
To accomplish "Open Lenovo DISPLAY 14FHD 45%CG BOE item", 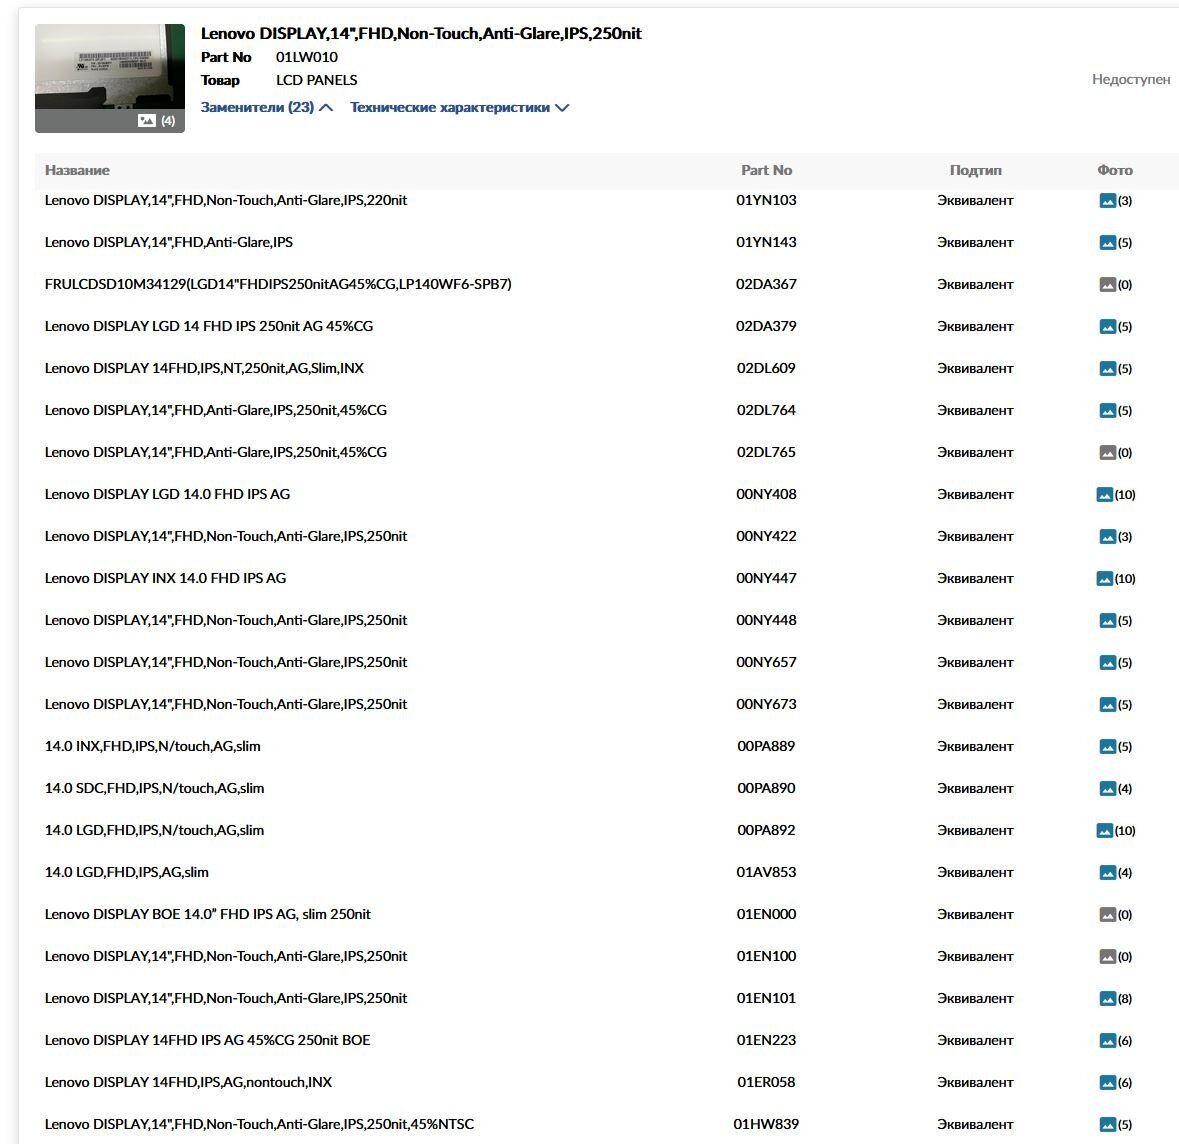I will 208,1040.
